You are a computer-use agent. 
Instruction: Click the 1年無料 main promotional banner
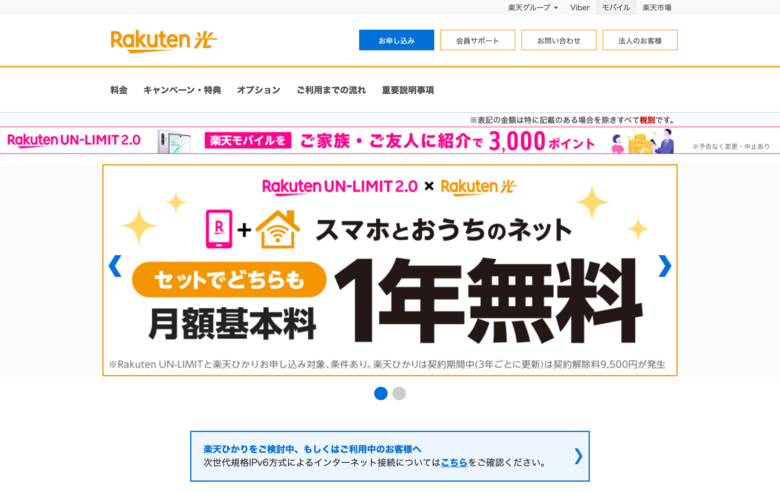pyautogui.click(x=390, y=270)
